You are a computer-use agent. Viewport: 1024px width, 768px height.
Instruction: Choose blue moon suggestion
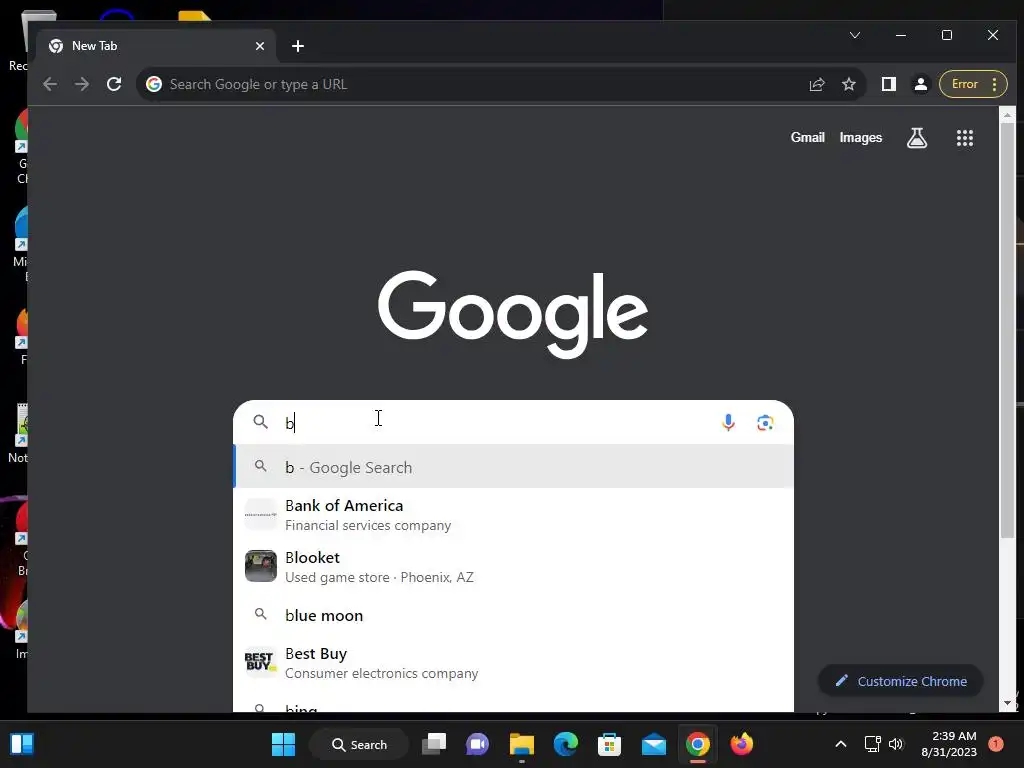(513, 615)
